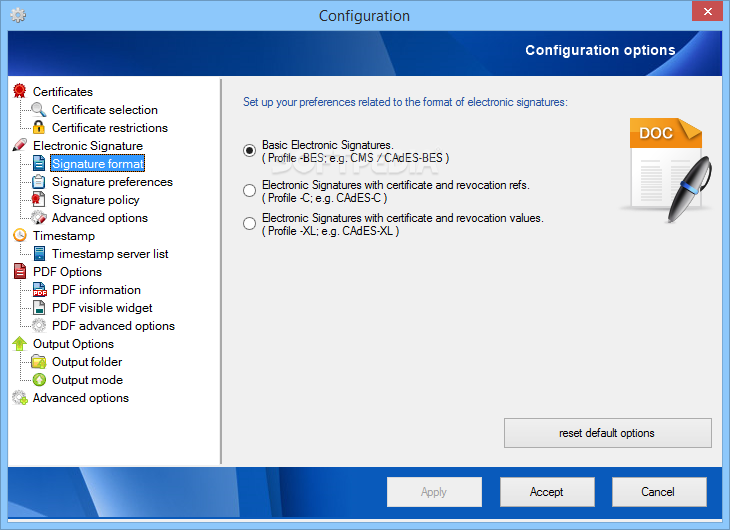Open Signature policy page

click(x=95, y=200)
